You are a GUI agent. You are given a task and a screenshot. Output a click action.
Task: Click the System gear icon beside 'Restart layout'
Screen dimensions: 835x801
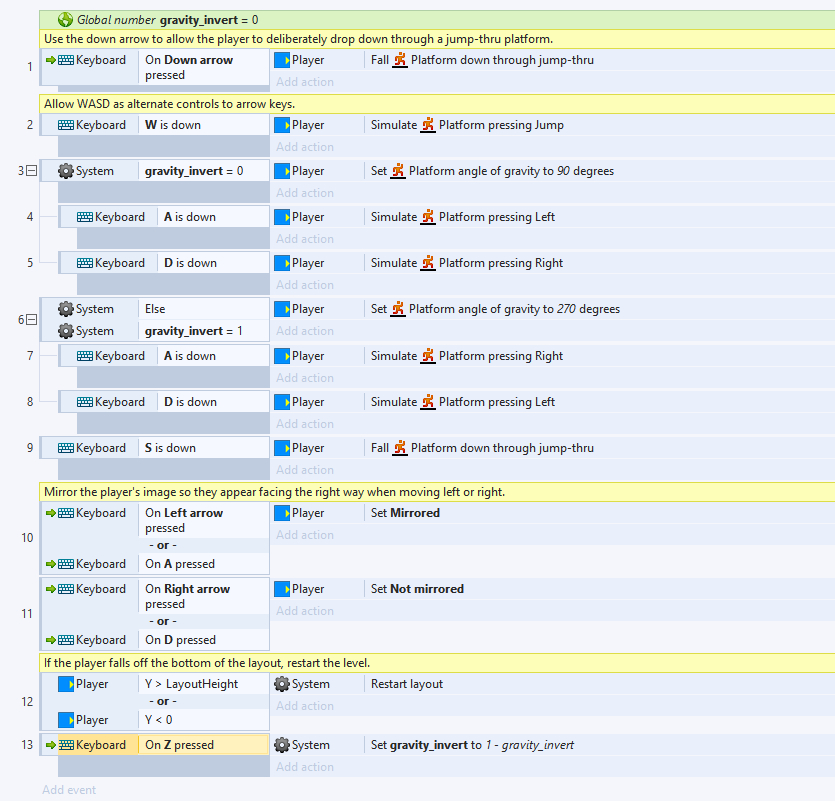pyautogui.click(x=282, y=684)
